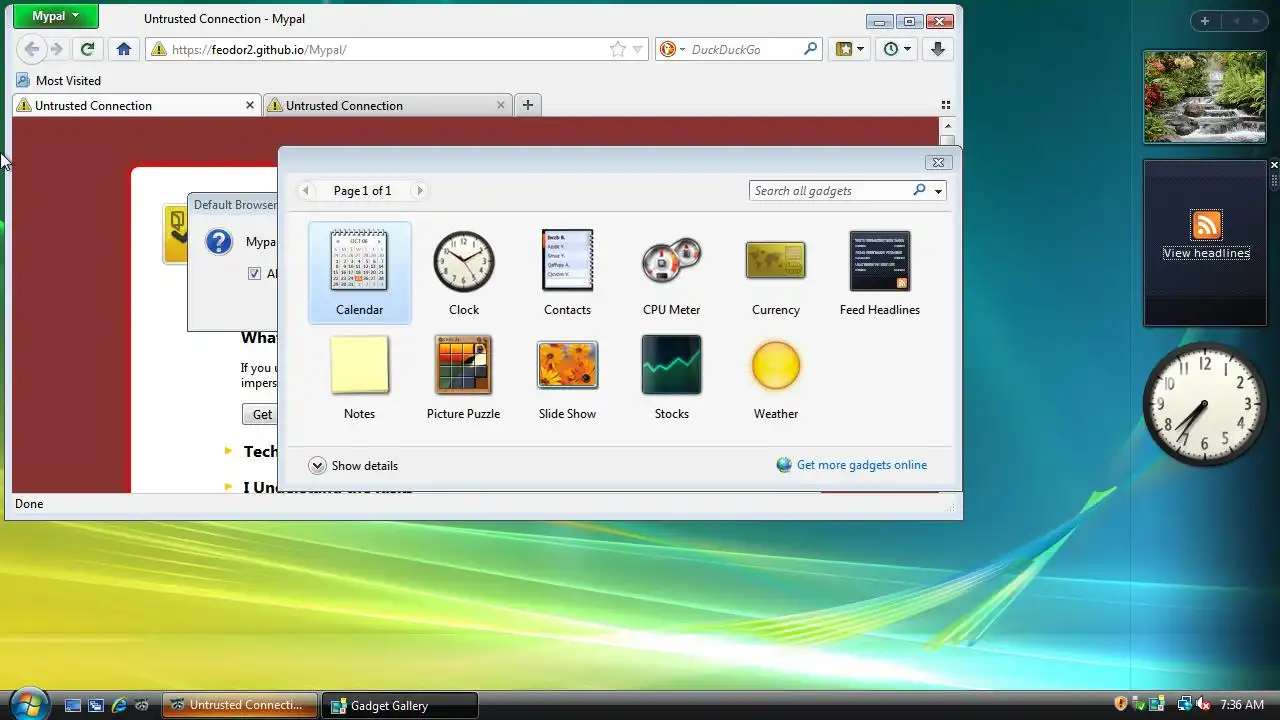Reload the page in Mypal
Image resolution: width=1280 pixels, height=720 pixels.
tap(87, 49)
